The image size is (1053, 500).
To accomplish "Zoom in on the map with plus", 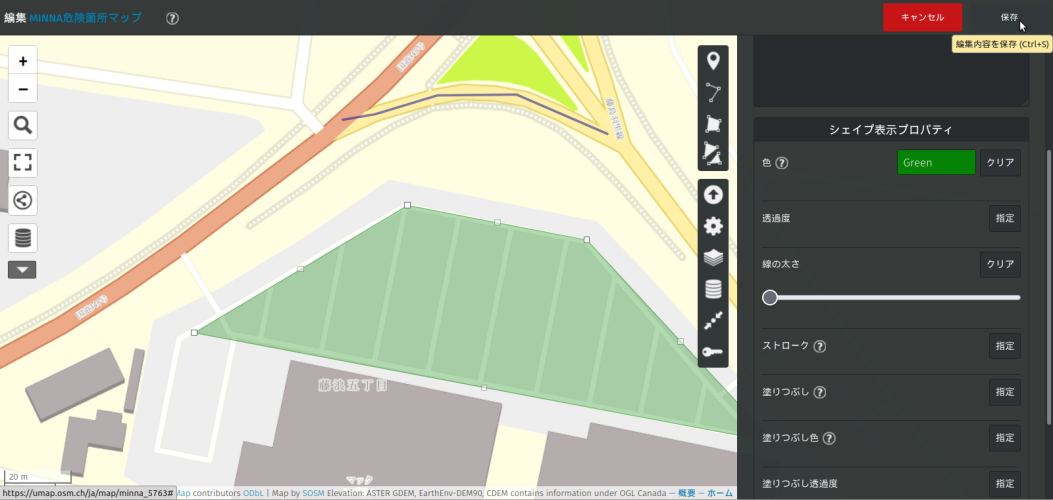I will [x=23, y=61].
